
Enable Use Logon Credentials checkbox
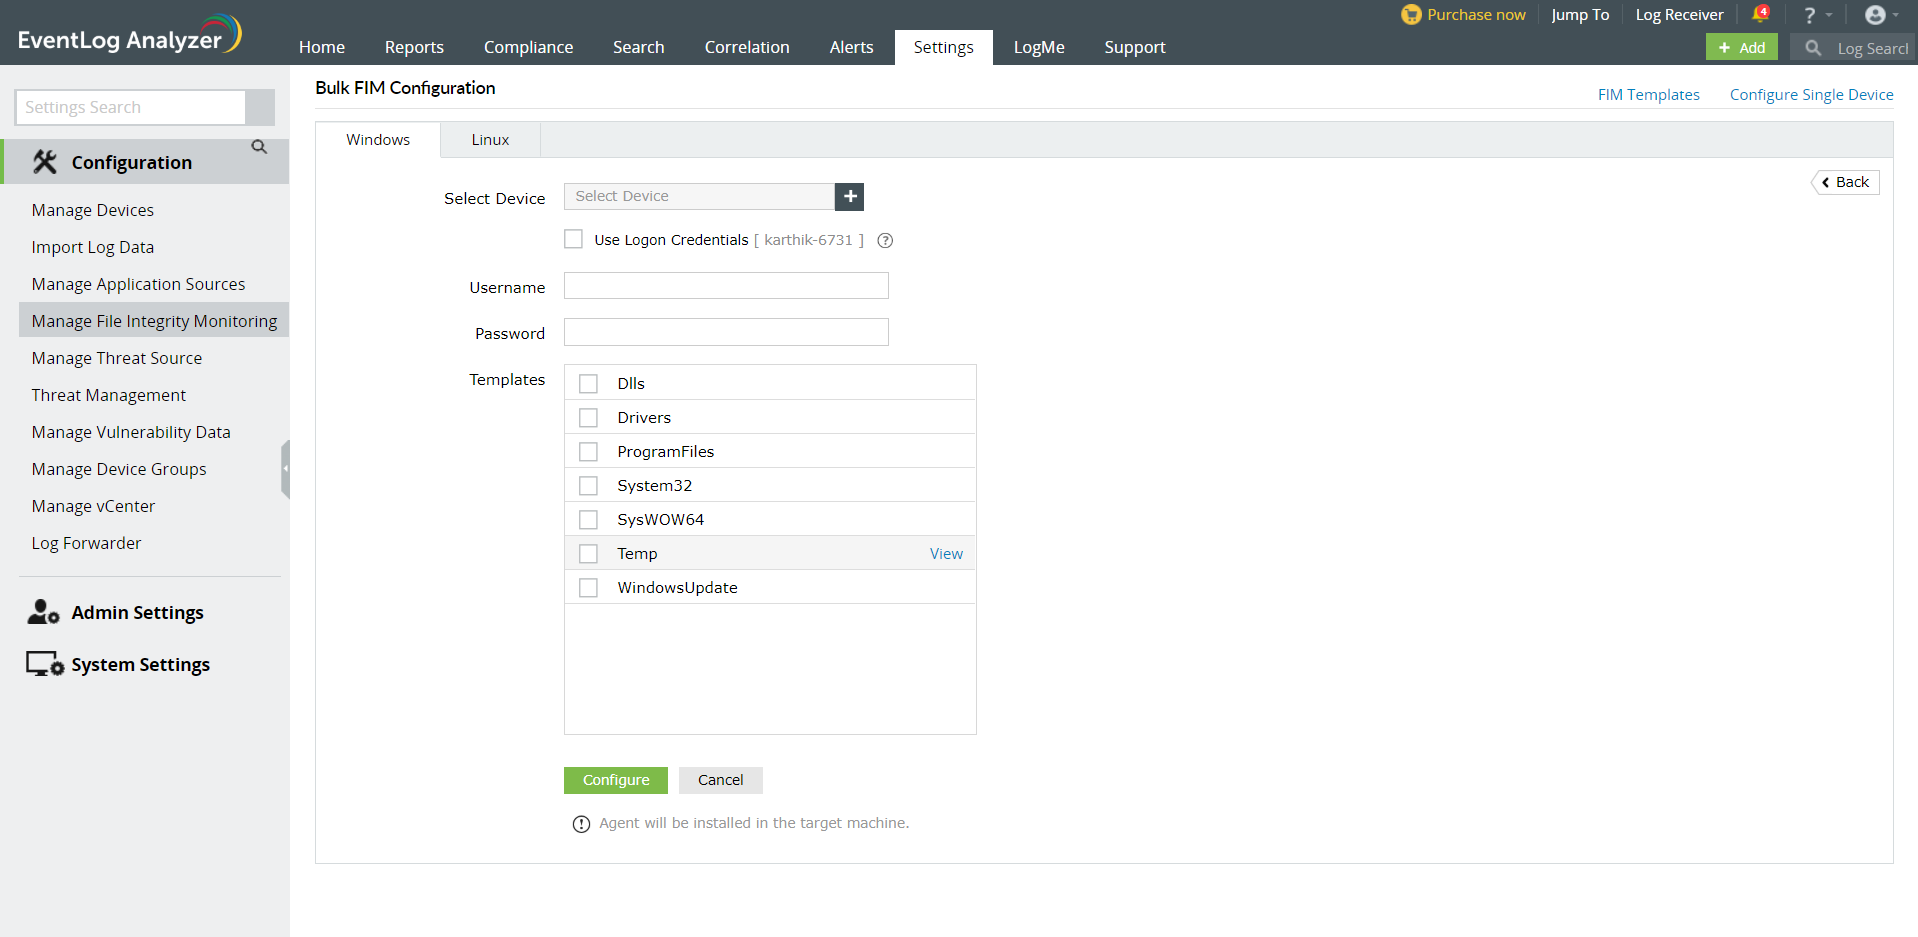coord(573,239)
